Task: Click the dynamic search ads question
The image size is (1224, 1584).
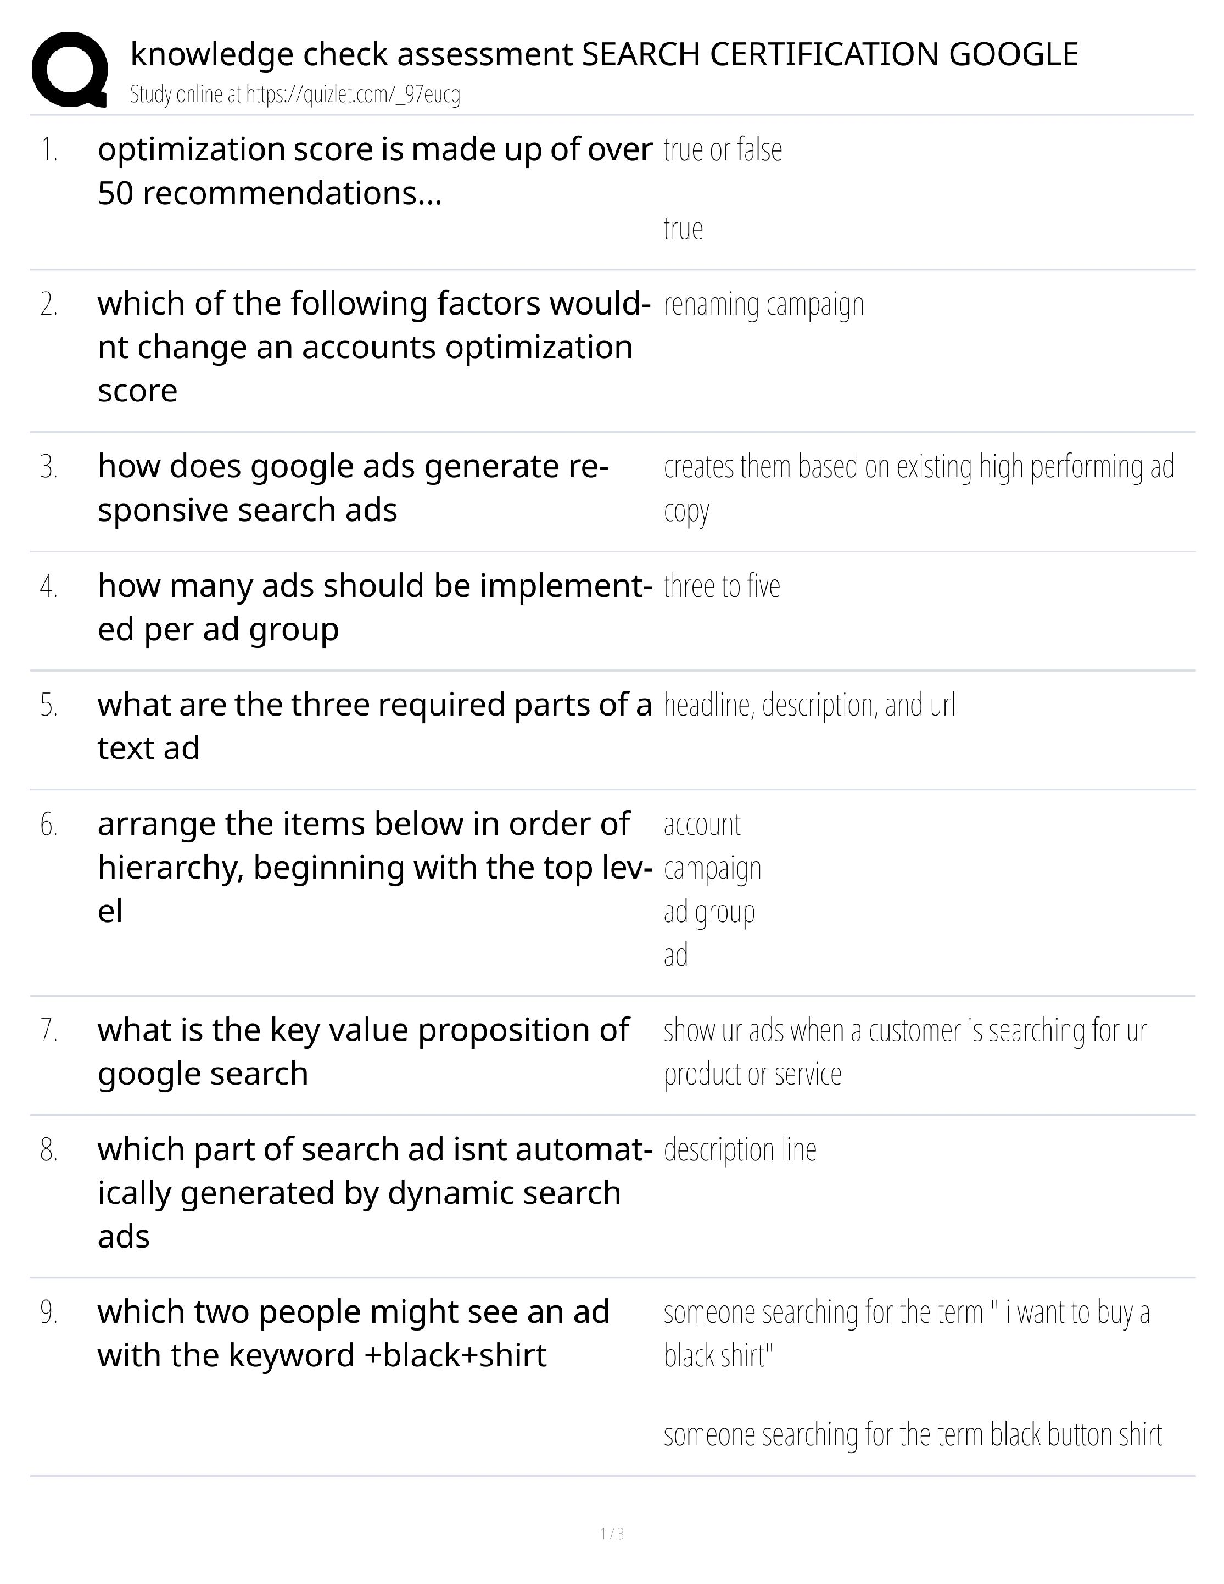Action: (374, 1193)
